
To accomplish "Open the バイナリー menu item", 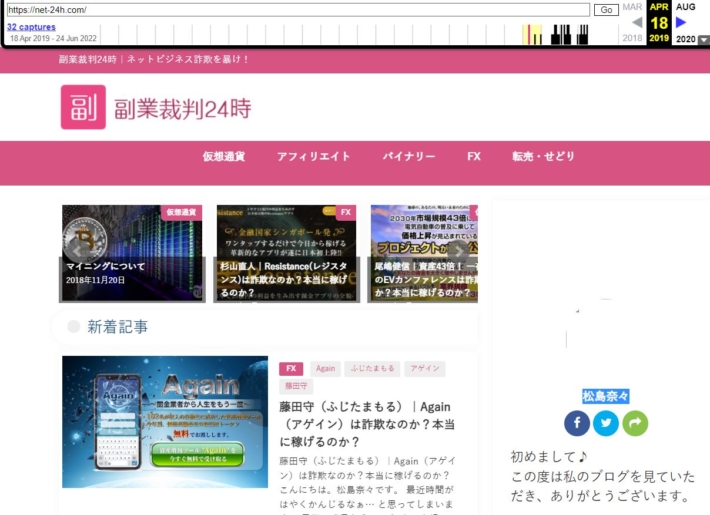I will (408, 156).
